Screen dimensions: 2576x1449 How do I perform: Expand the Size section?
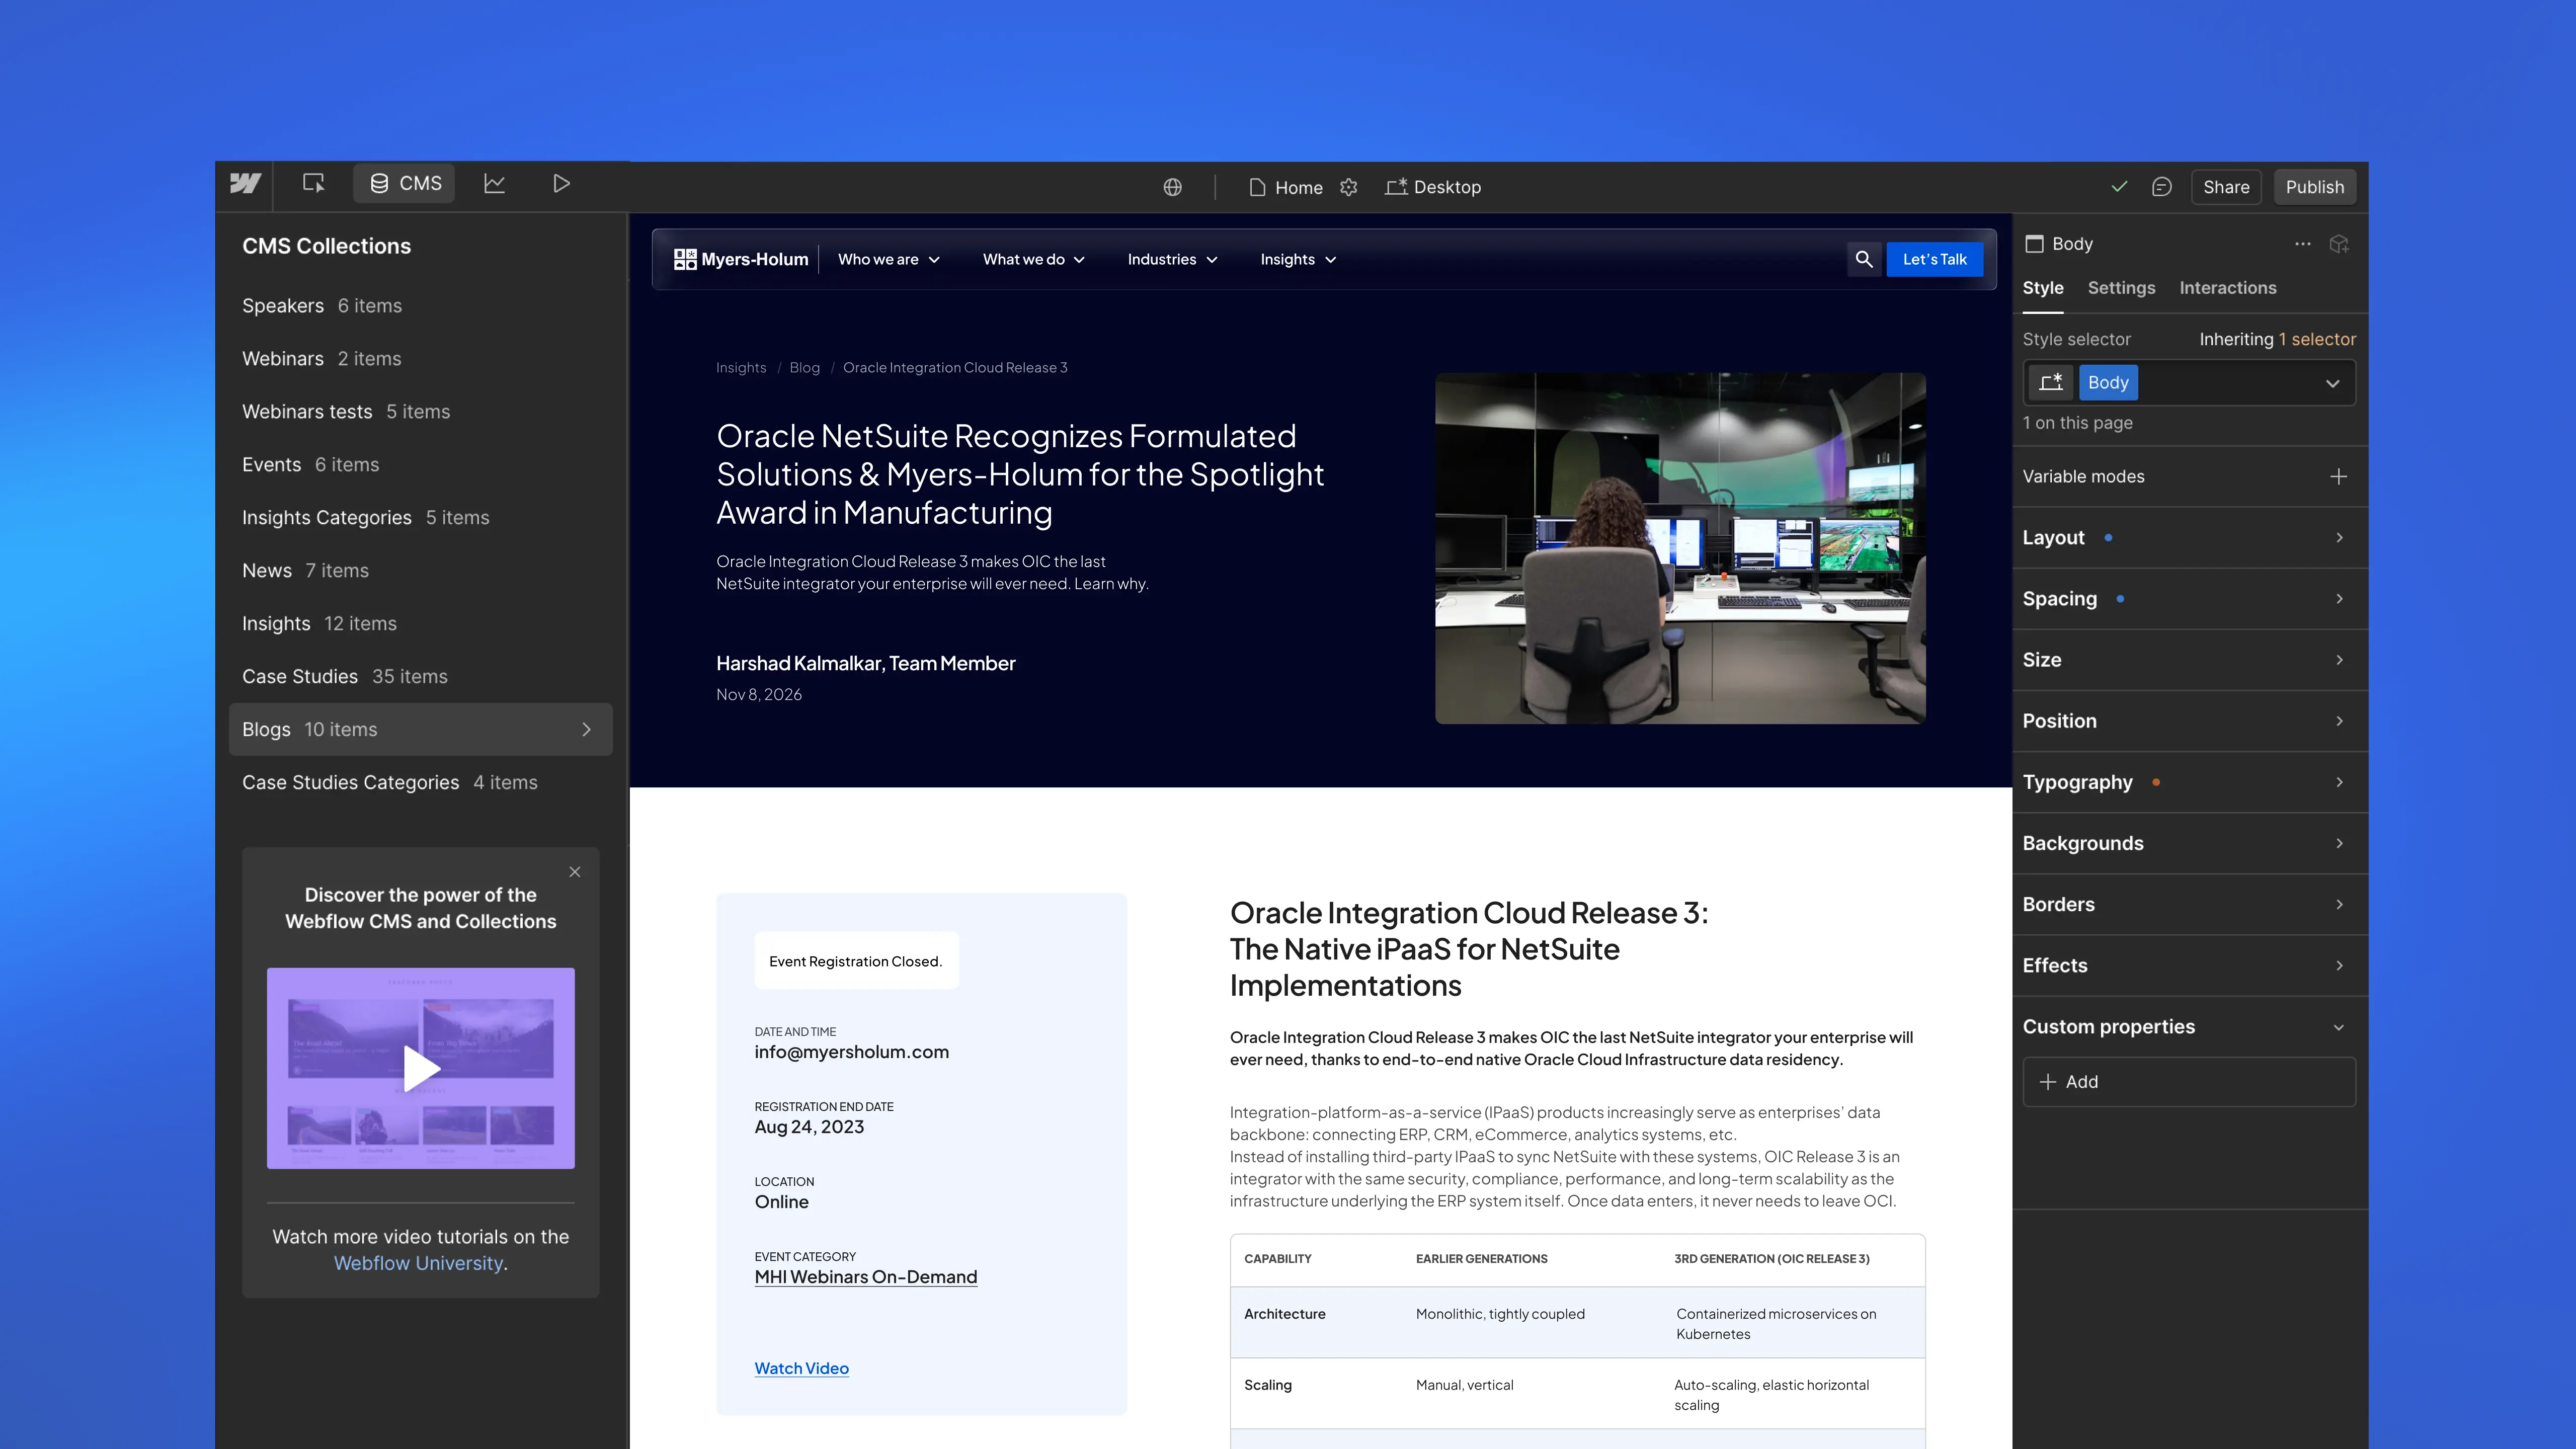coord(2190,660)
